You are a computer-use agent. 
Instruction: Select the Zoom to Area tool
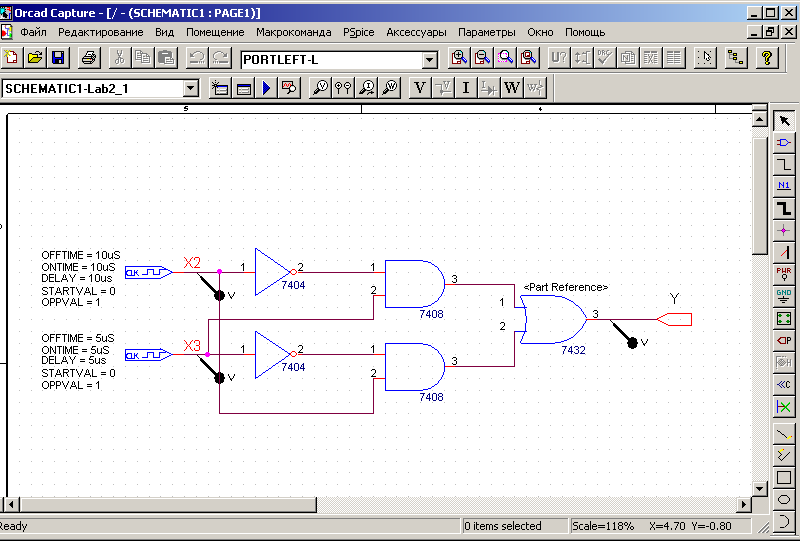click(x=506, y=58)
